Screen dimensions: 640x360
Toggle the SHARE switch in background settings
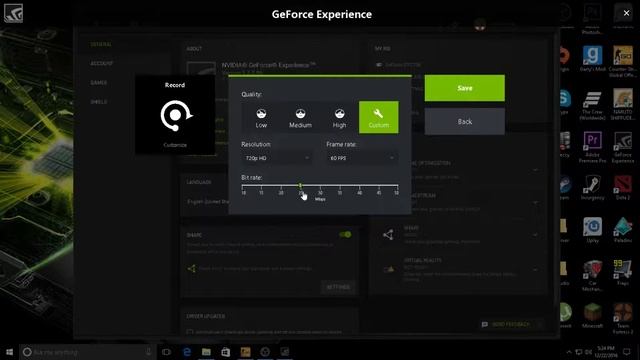(345, 234)
